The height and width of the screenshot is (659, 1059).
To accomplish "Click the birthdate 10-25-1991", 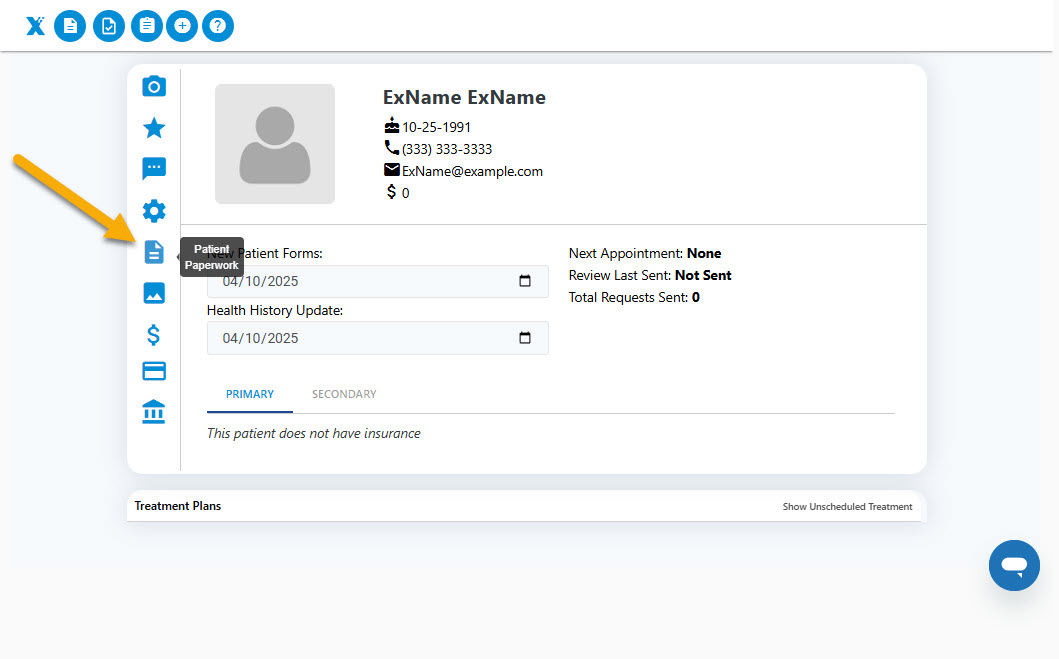I will pyautogui.click(x=436, y=127).
